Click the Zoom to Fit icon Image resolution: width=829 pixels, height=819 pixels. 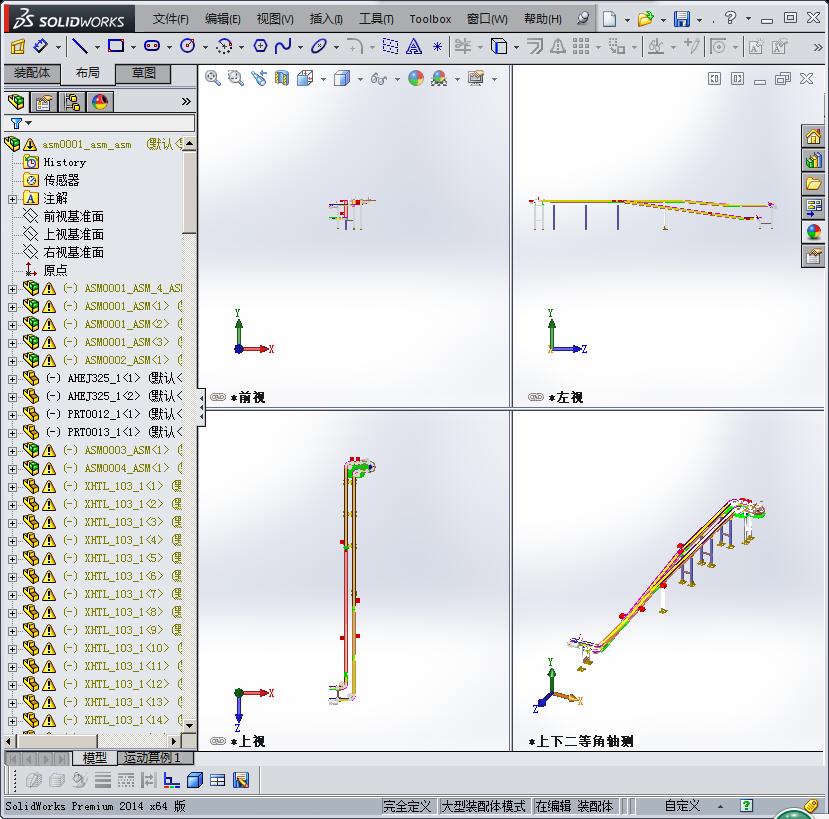pos(213,79)
